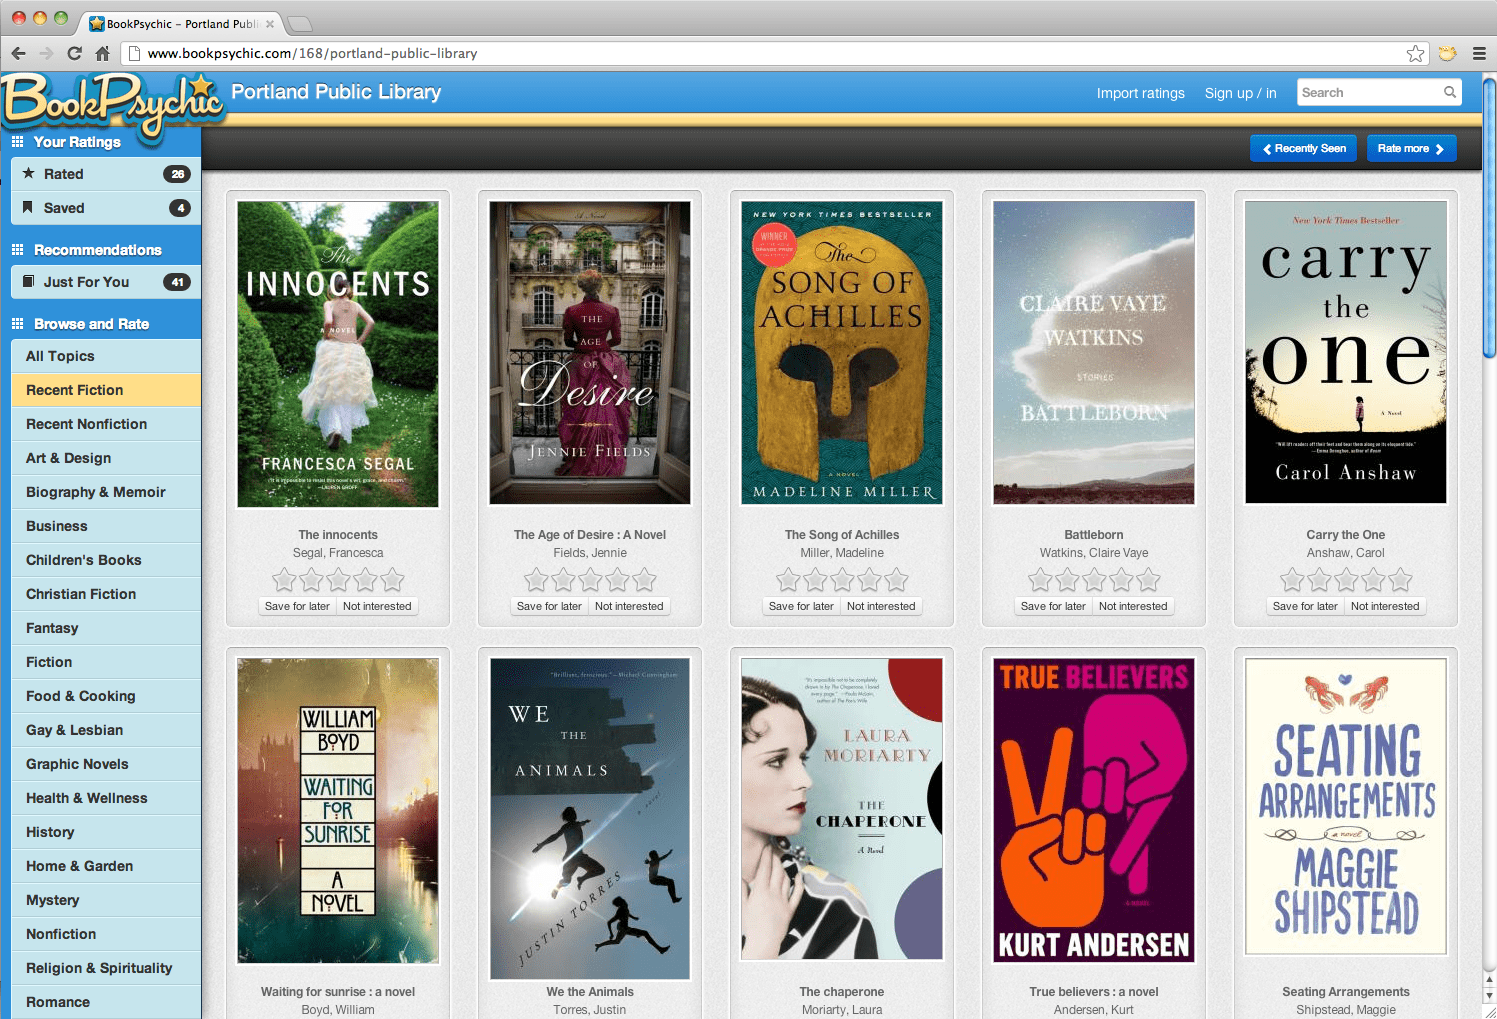Viewport: 1497px width, 1019px height.
Task: Open the Chrome hamburger menu
Action: pos(1479,53)
